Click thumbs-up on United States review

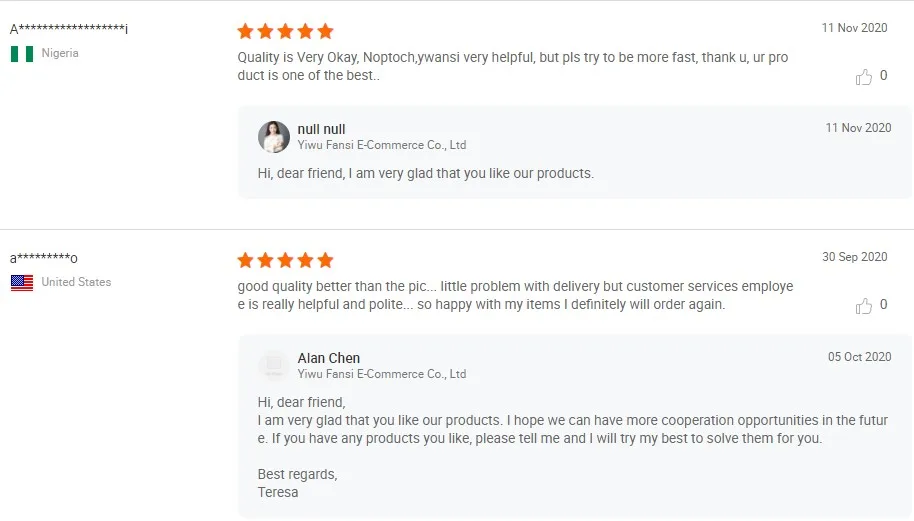coord(864,306)
